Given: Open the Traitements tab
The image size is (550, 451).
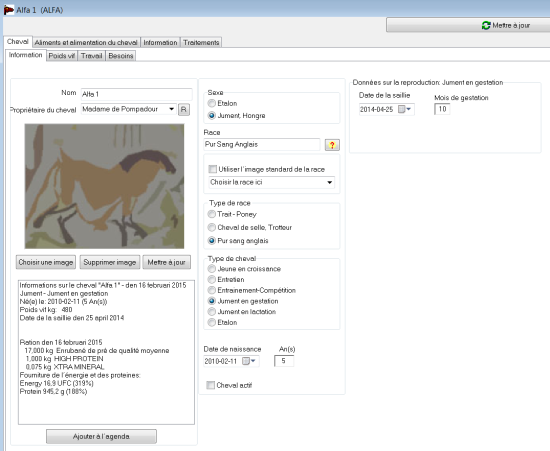Looking at the screenshot, I should 201,42.
